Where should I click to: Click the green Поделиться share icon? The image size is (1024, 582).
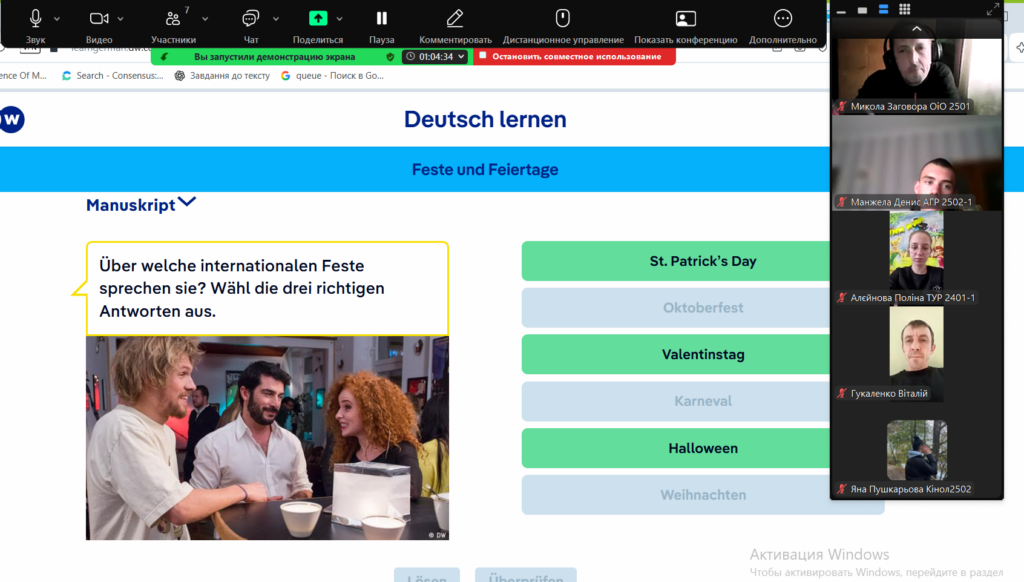coord(317,18)
